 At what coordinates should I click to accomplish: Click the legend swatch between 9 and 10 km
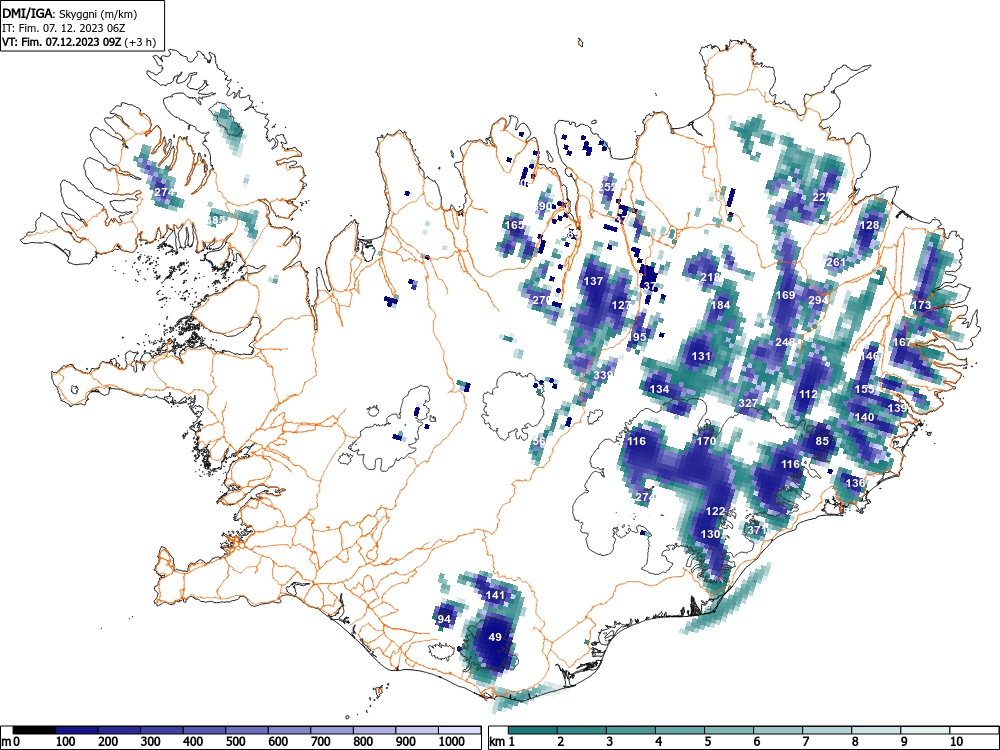pyautogui.click(x=925, y=730)
